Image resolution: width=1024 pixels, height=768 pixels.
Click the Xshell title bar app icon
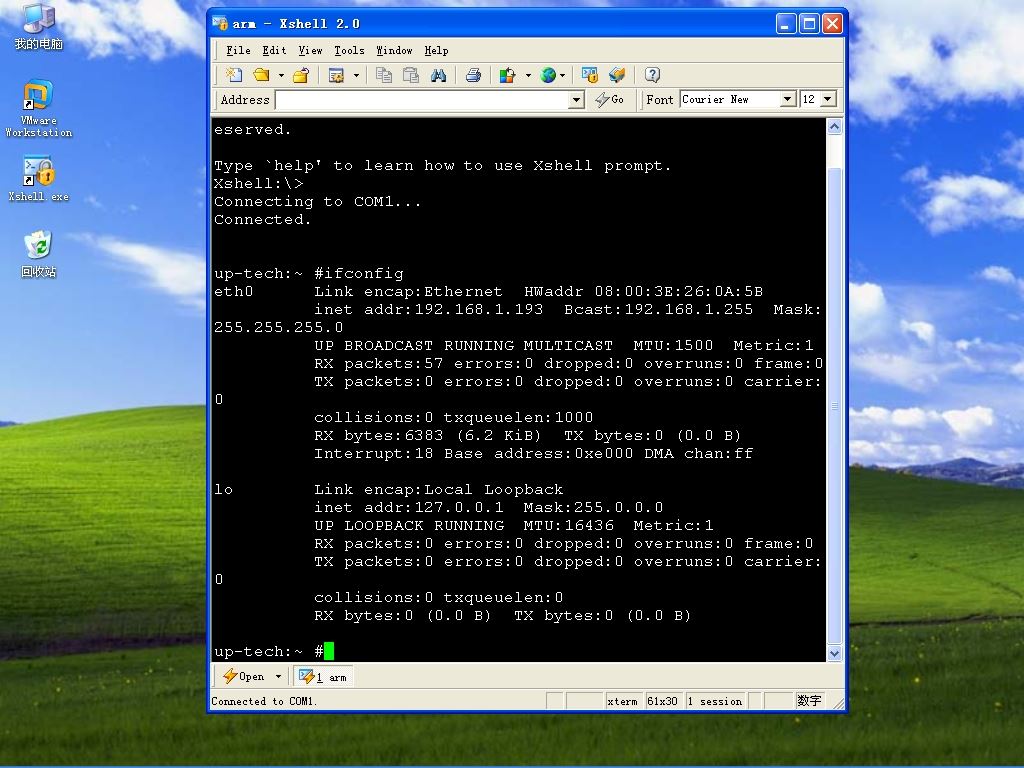point(220,24)
